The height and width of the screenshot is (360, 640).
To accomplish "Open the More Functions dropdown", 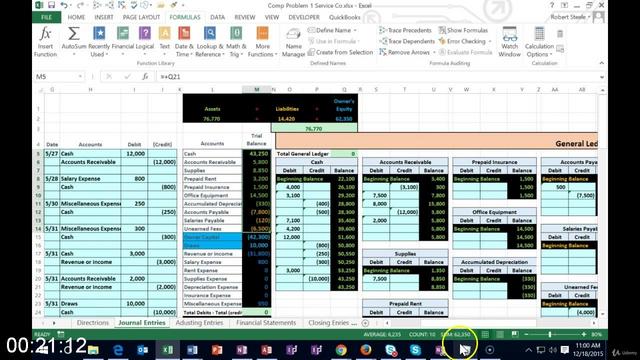I will point(262,42).
